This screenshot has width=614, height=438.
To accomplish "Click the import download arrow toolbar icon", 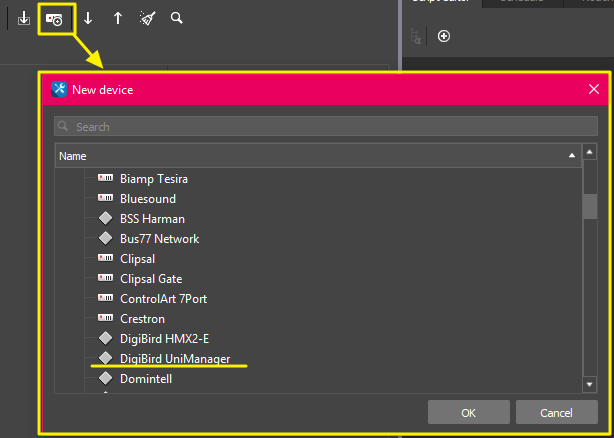I will [x=24, y=18].
